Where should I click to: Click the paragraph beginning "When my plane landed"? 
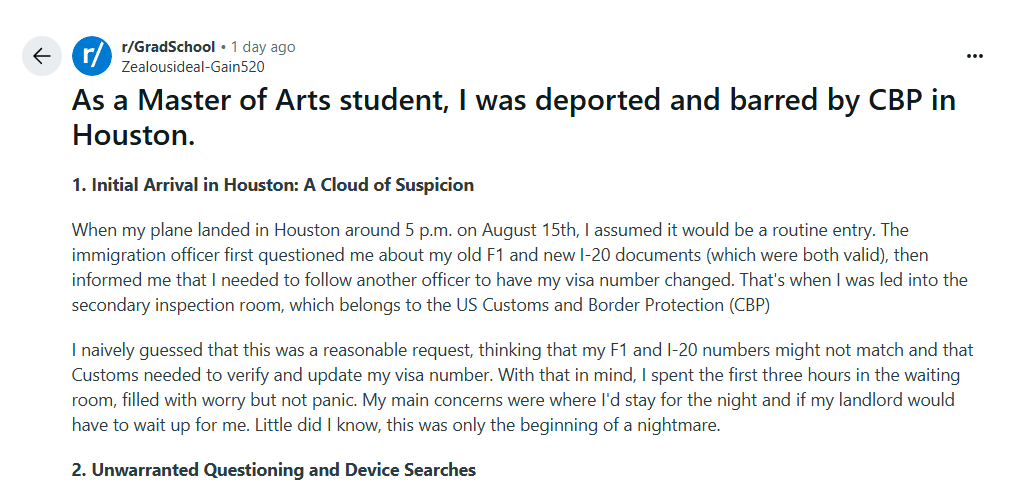click(x=520, y=268)
